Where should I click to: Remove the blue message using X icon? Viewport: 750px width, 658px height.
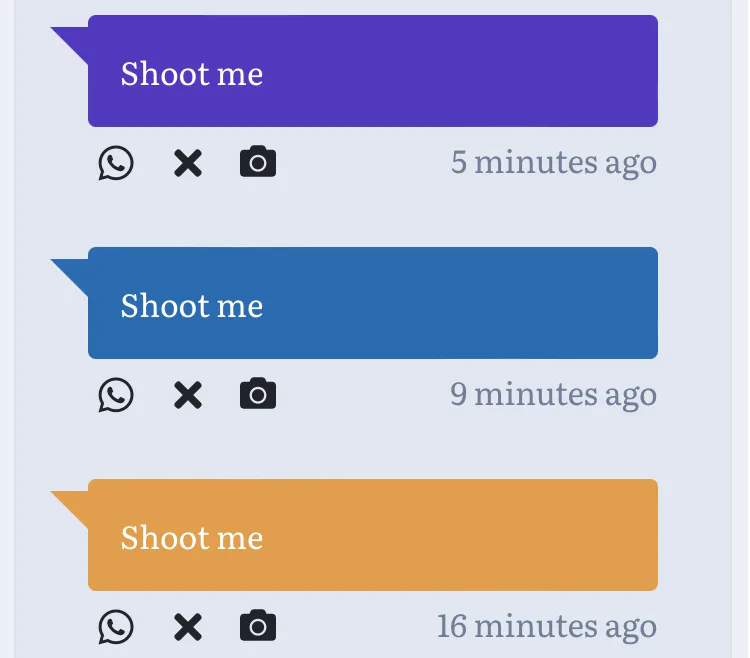coord(187,394)
